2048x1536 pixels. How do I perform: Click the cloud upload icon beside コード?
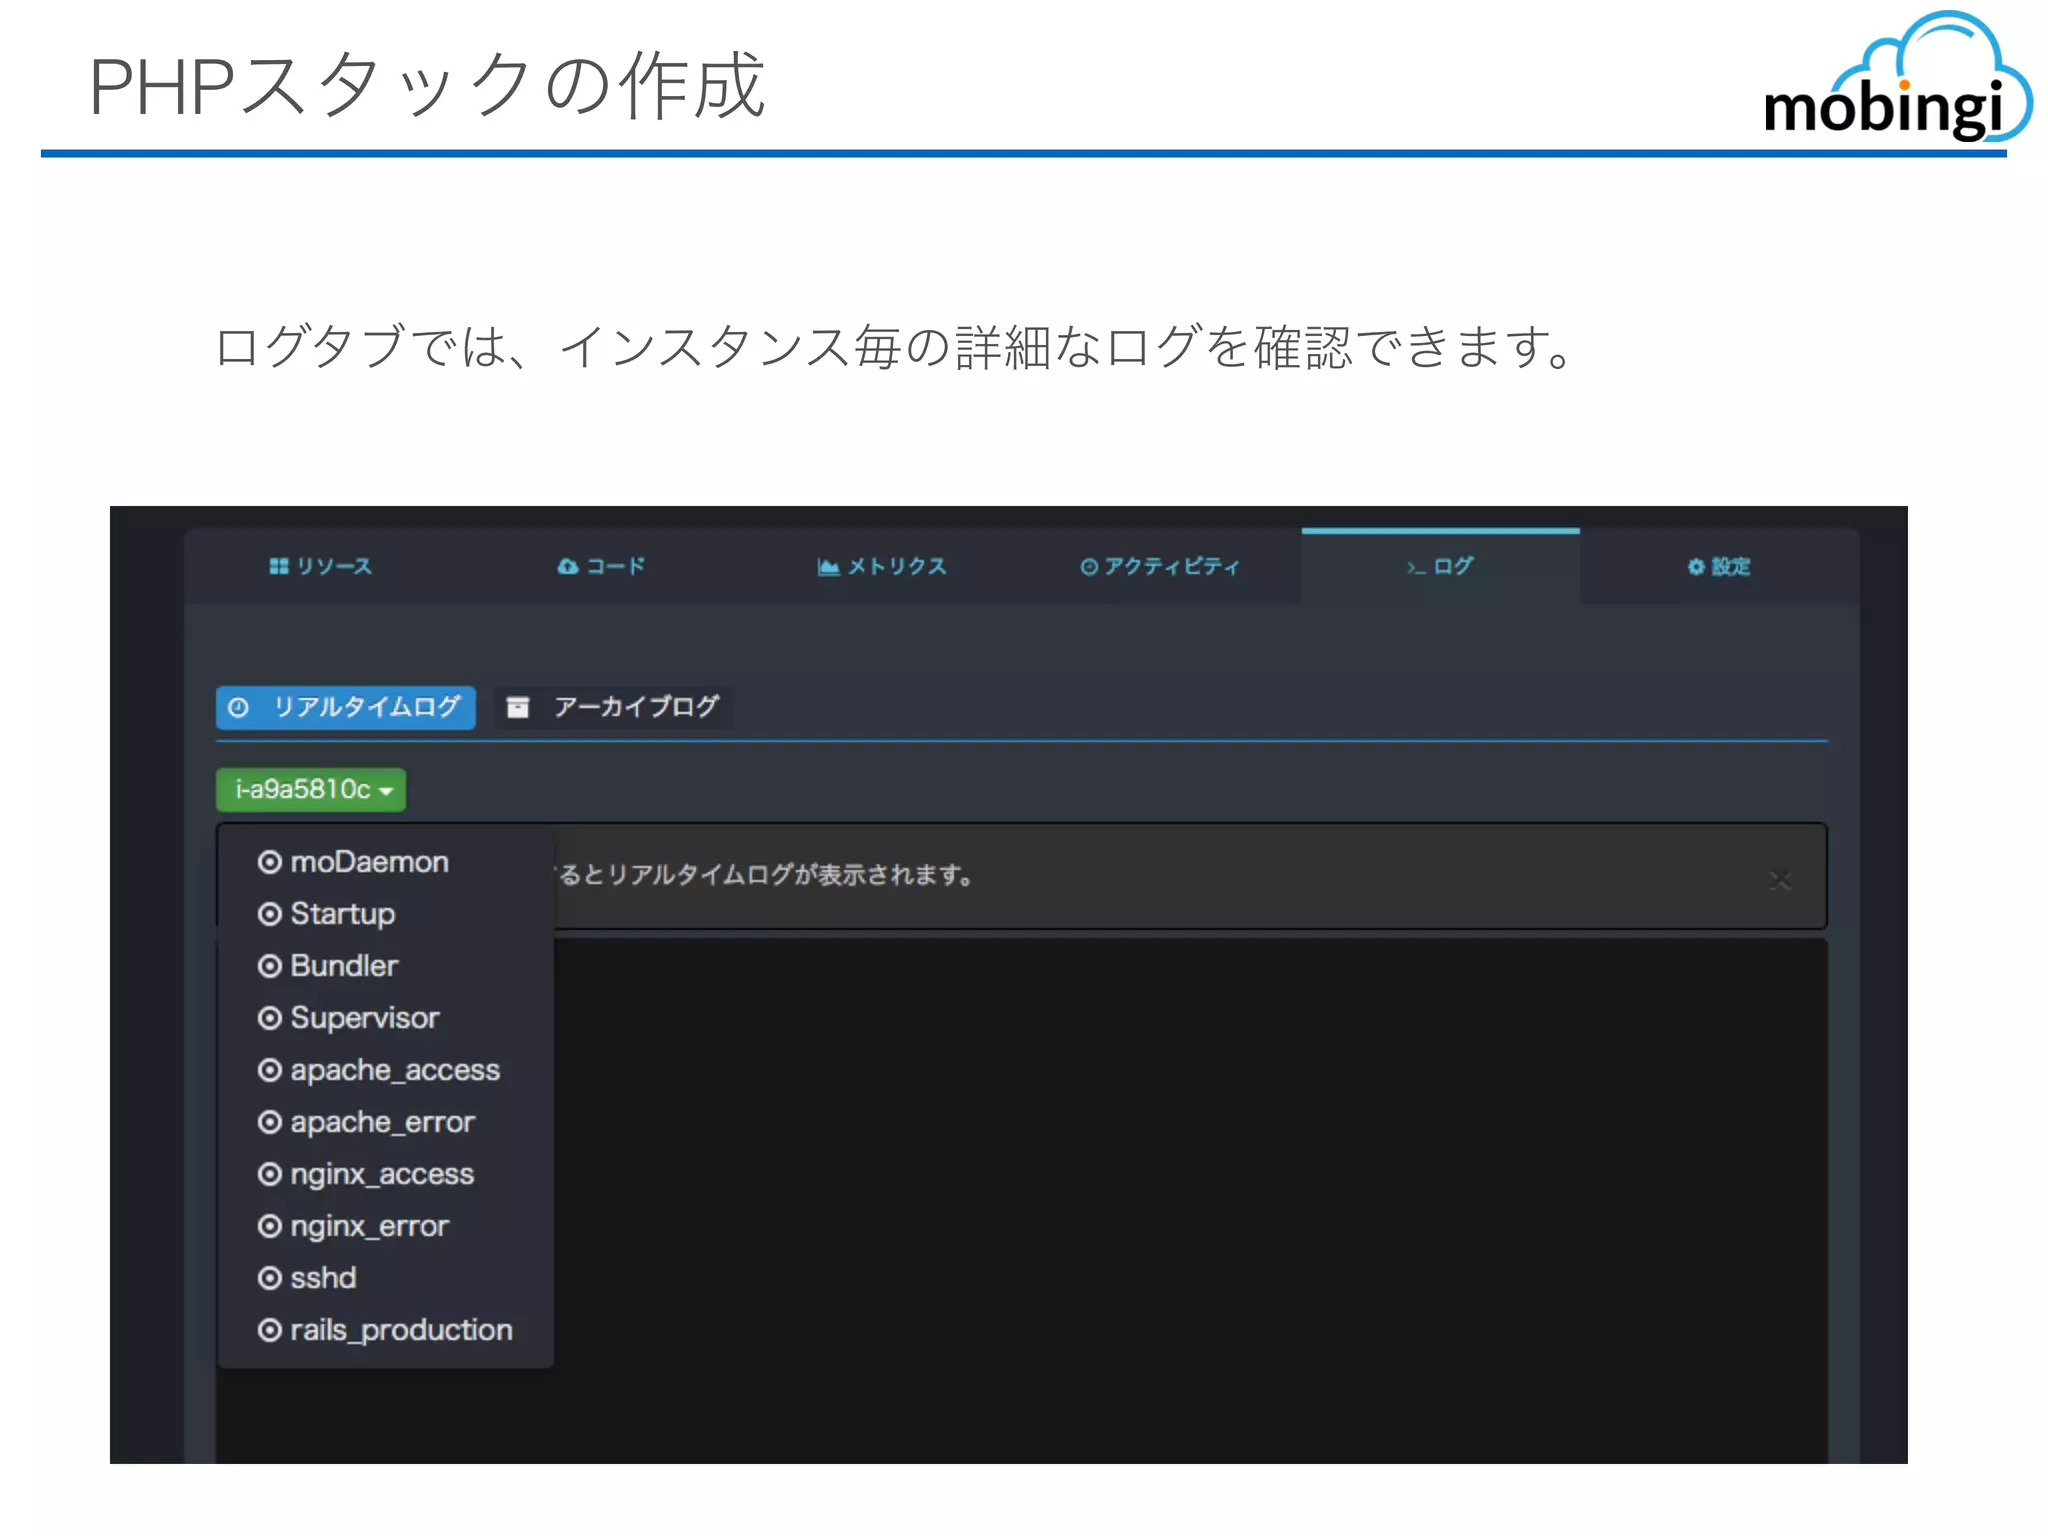(x=568, y=566)
